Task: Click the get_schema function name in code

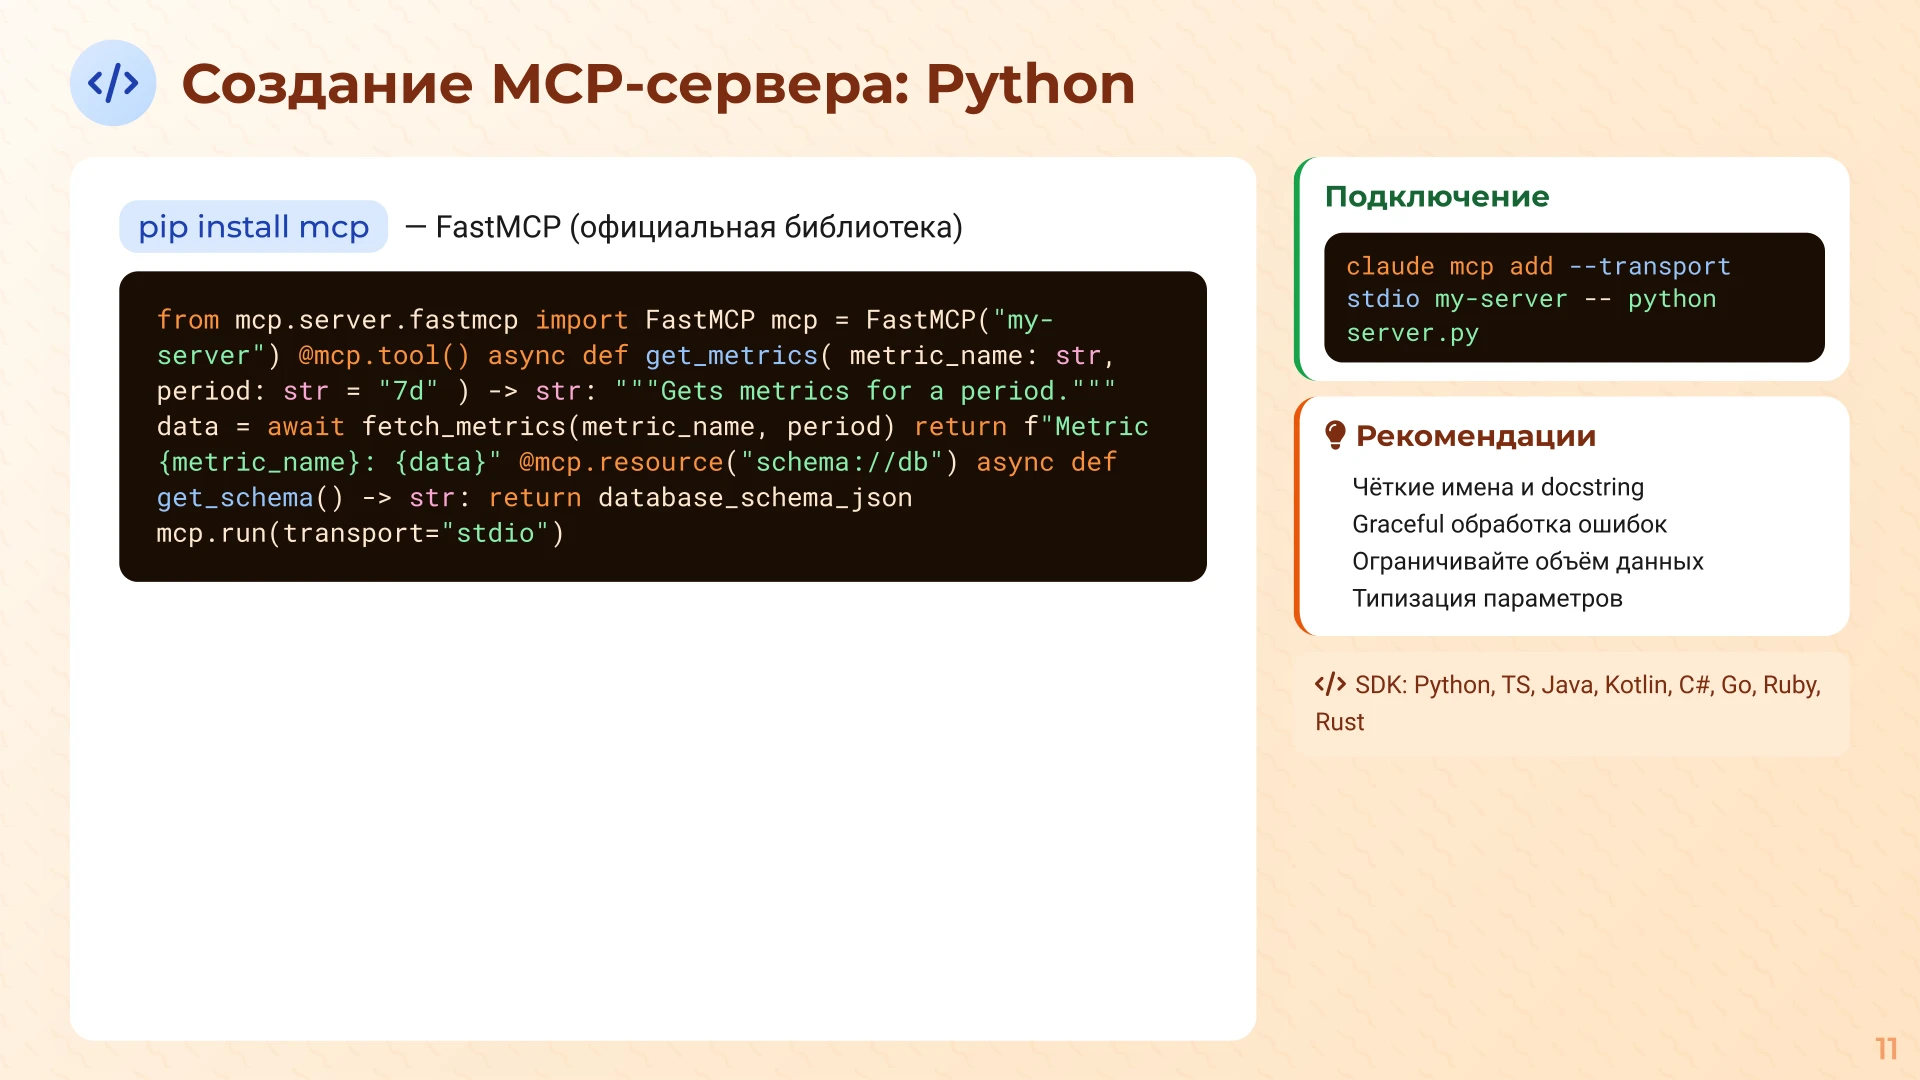Action: (x=235, y=498)
